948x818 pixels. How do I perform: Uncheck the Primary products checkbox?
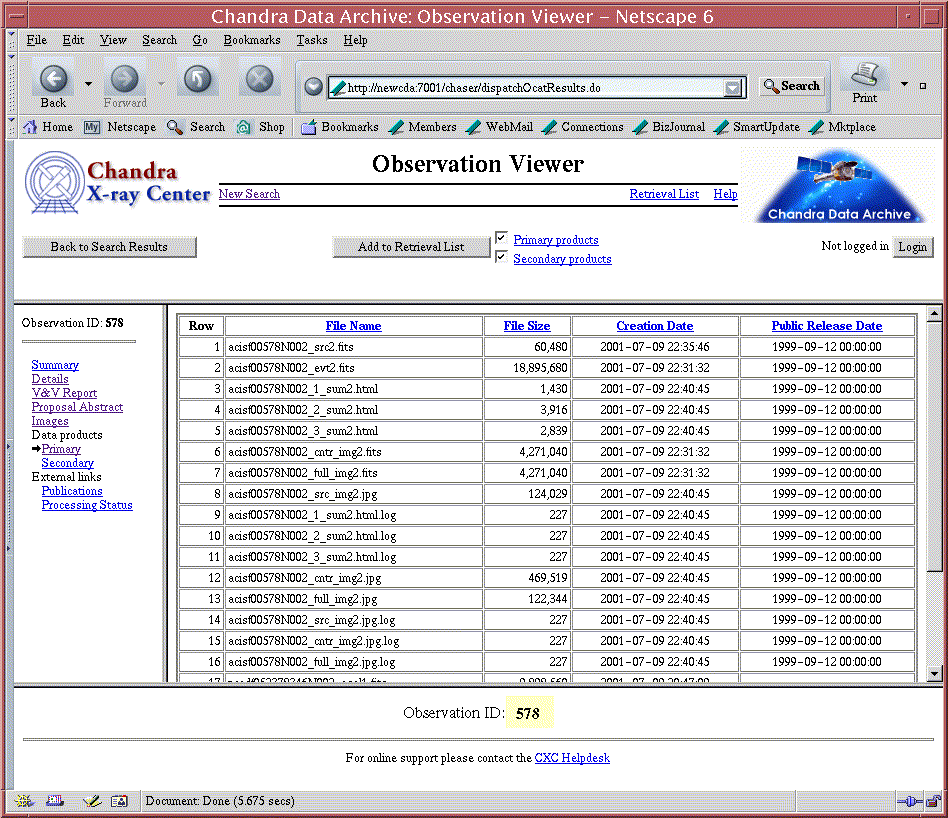tap(501, 238)
